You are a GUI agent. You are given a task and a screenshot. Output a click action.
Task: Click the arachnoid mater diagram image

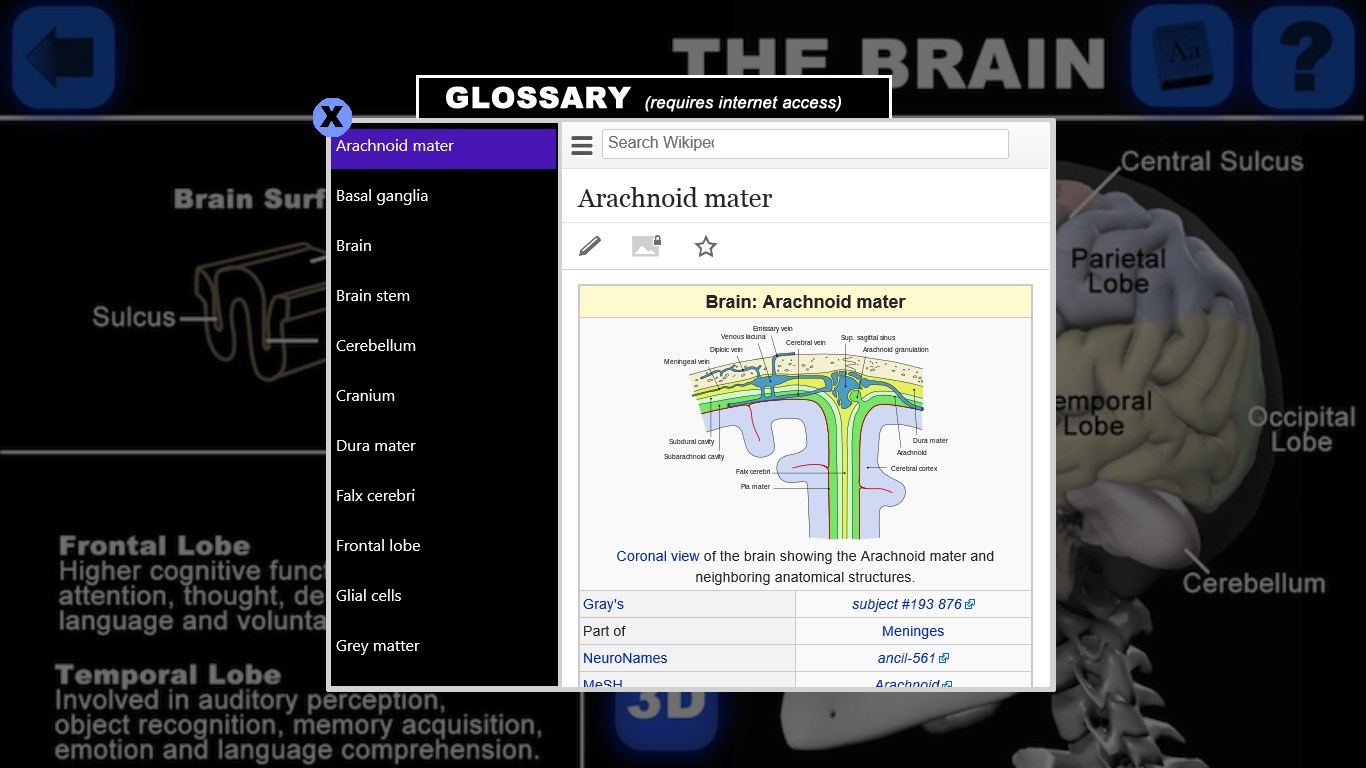[805, 430]
